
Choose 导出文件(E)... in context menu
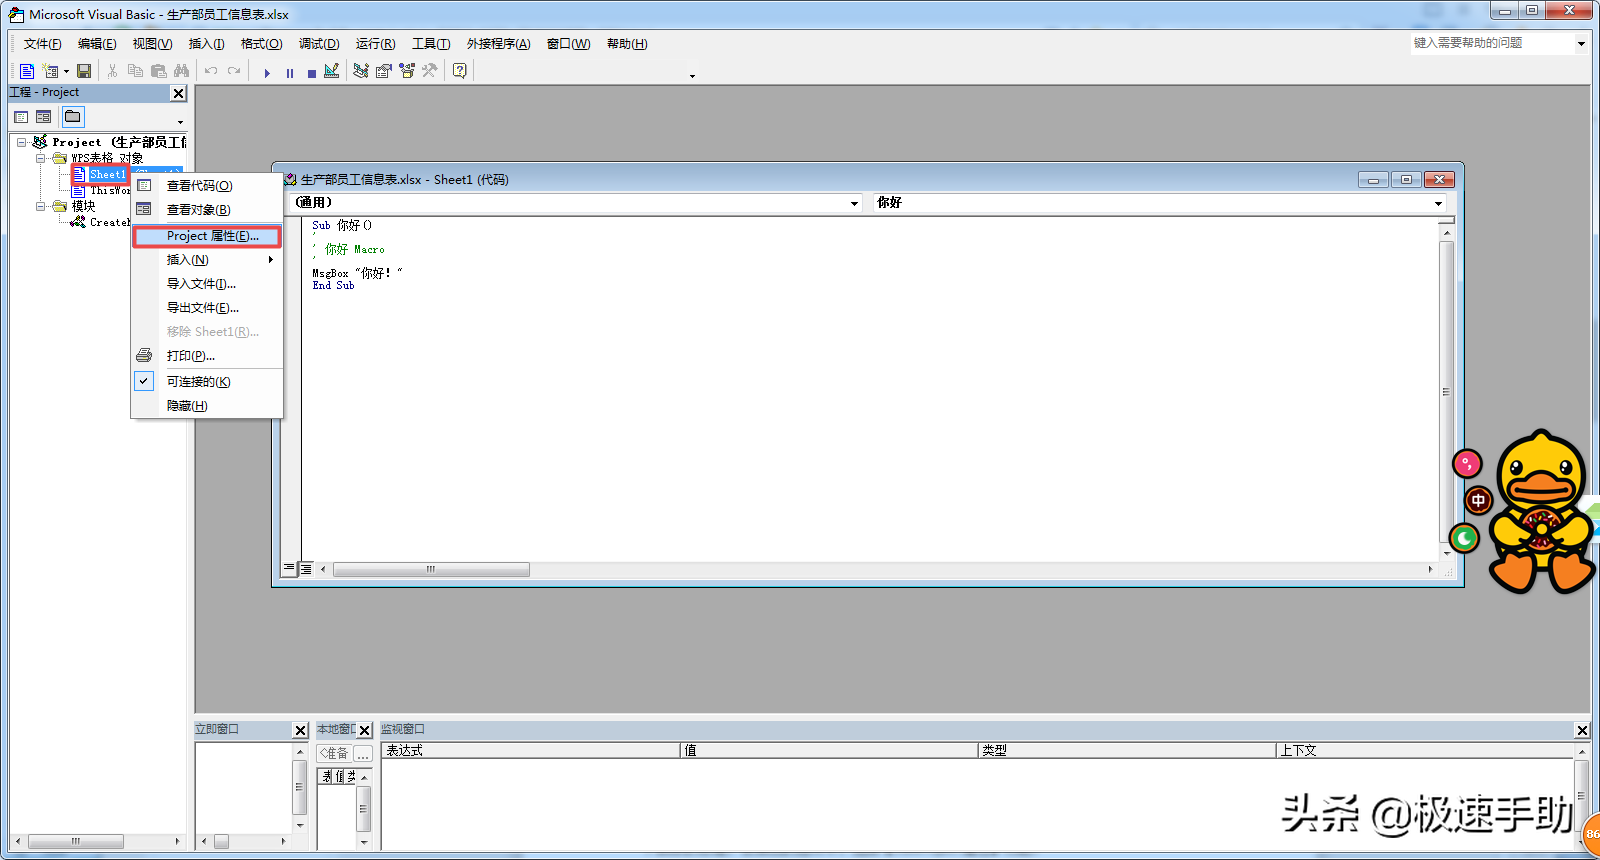[207, 308]
